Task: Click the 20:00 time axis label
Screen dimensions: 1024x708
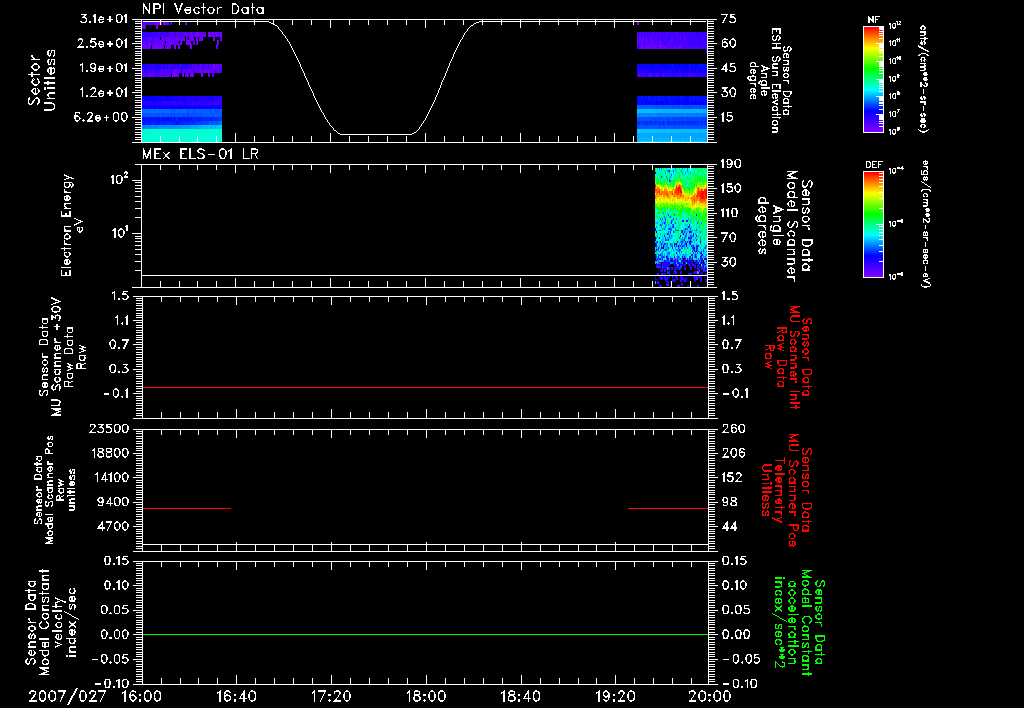Action: [x=710, y=696]
